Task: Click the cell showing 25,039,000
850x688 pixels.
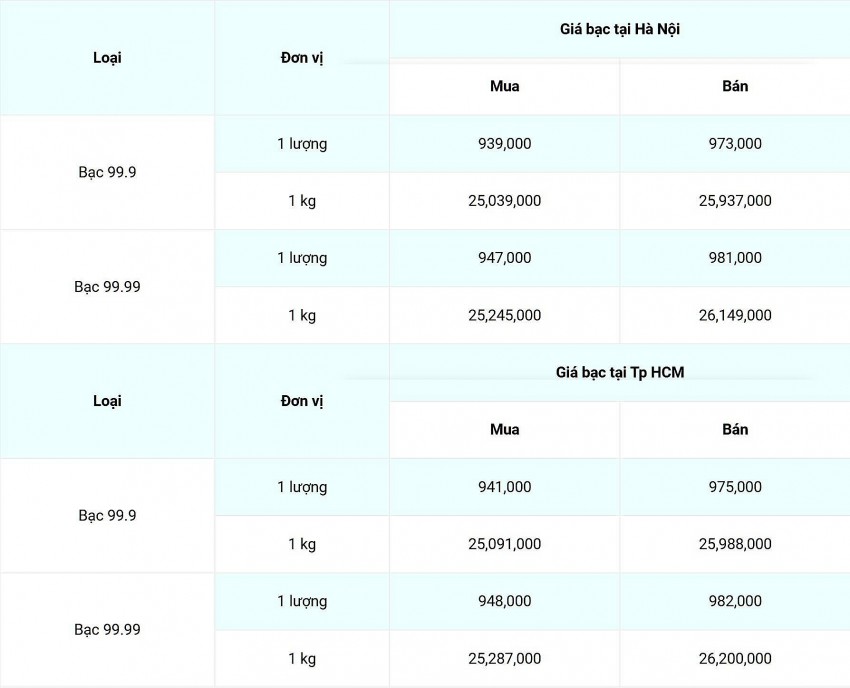Action: 505,201
